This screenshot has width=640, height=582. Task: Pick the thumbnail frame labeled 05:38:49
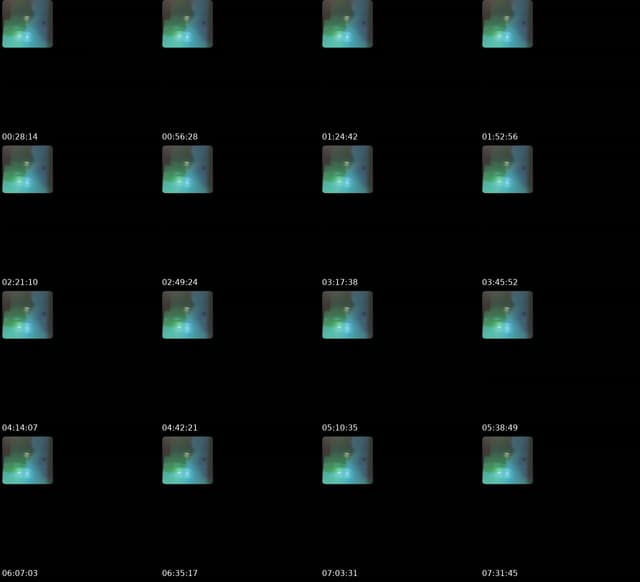coord(507,315)
